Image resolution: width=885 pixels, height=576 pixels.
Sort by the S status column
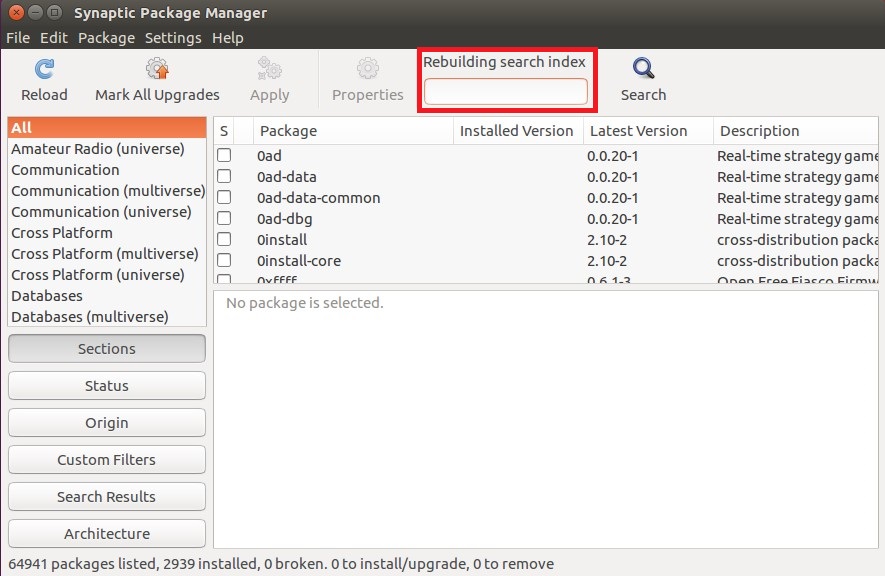coord(224,131)
